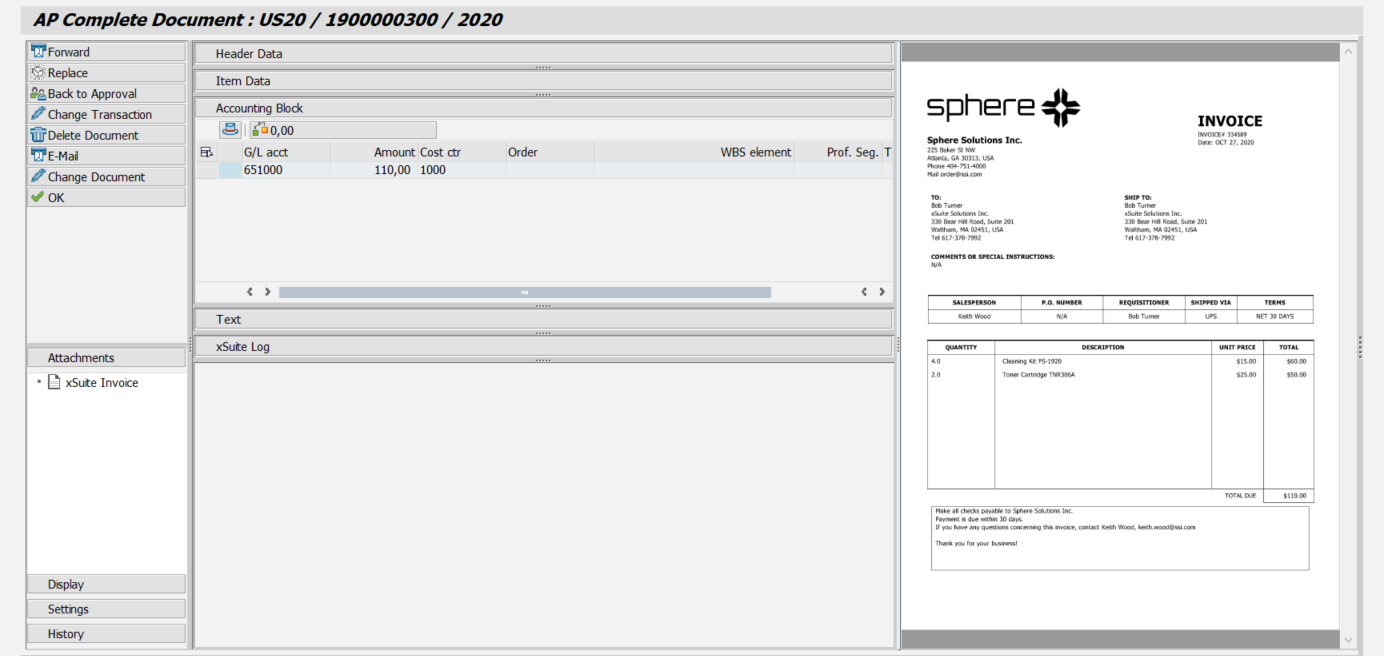Click the Replace clock icon
Screen dimensions: 1384x656
[x=39, y=73]
